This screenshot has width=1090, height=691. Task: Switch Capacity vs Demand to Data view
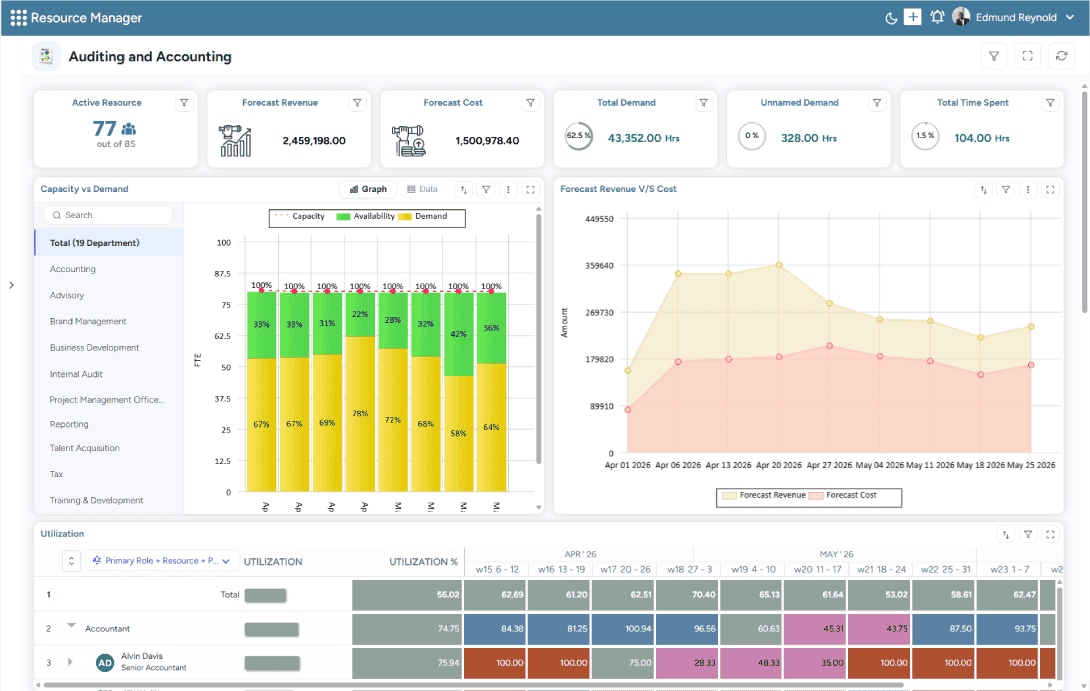[x=422, y=189]
